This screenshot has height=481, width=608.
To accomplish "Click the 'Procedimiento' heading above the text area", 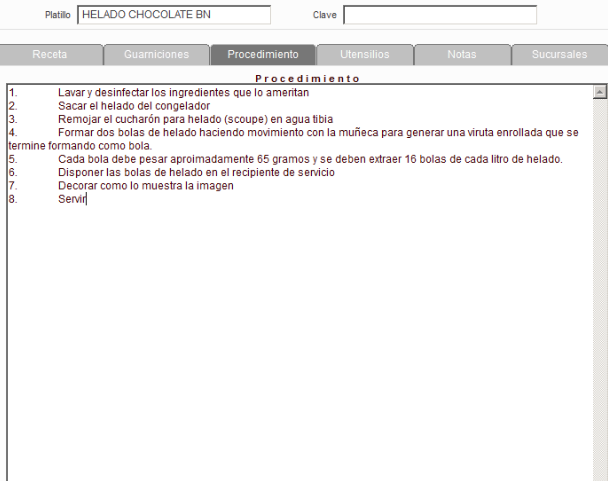I will coord(307,77).
